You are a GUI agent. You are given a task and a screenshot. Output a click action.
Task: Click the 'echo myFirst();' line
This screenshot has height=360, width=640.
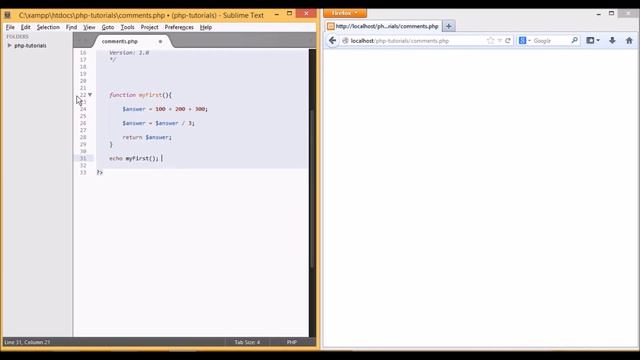134,158
